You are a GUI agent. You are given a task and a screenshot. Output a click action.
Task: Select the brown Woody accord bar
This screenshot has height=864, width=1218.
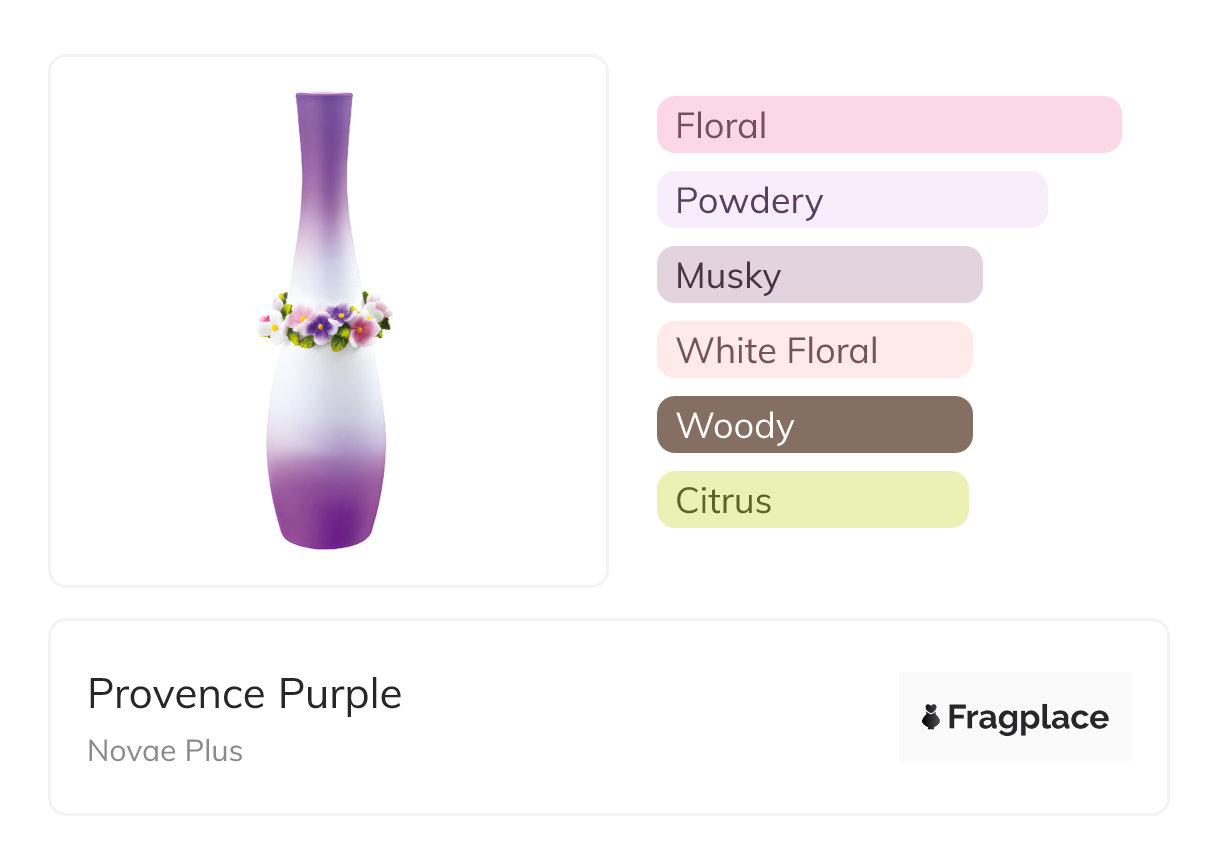[814, 425]
